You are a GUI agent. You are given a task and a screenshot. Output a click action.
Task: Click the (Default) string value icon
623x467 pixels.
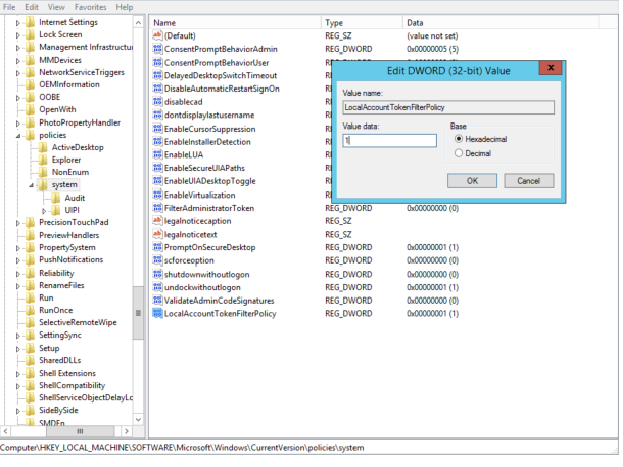tap(156, 35)
